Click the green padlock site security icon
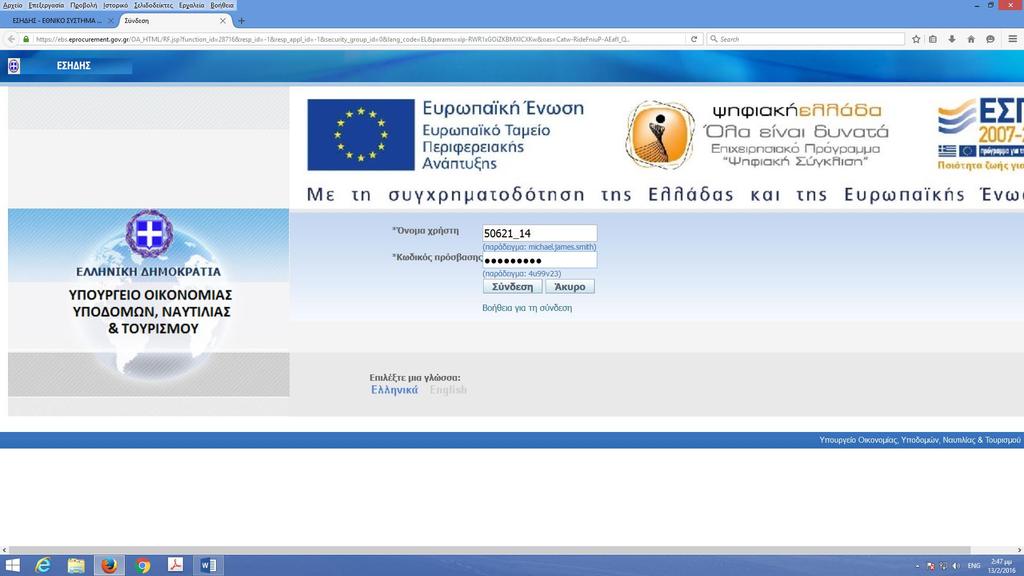Screen dimensions: 1024x576 tap(26, 39)
